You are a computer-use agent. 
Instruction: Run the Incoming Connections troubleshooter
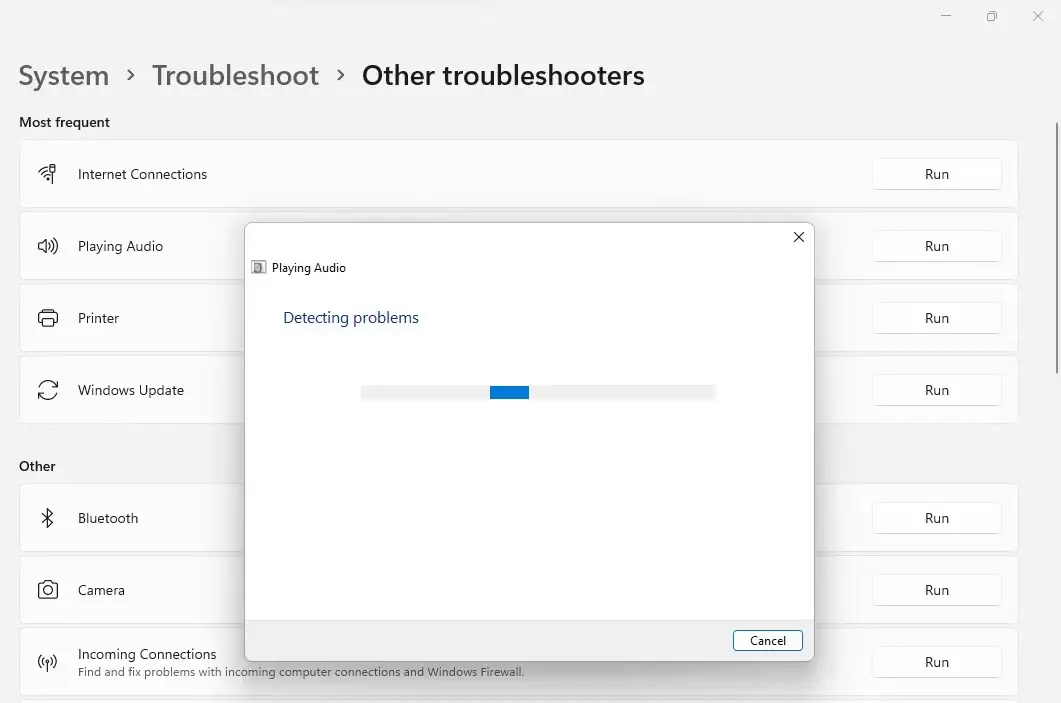pos(936,662)
